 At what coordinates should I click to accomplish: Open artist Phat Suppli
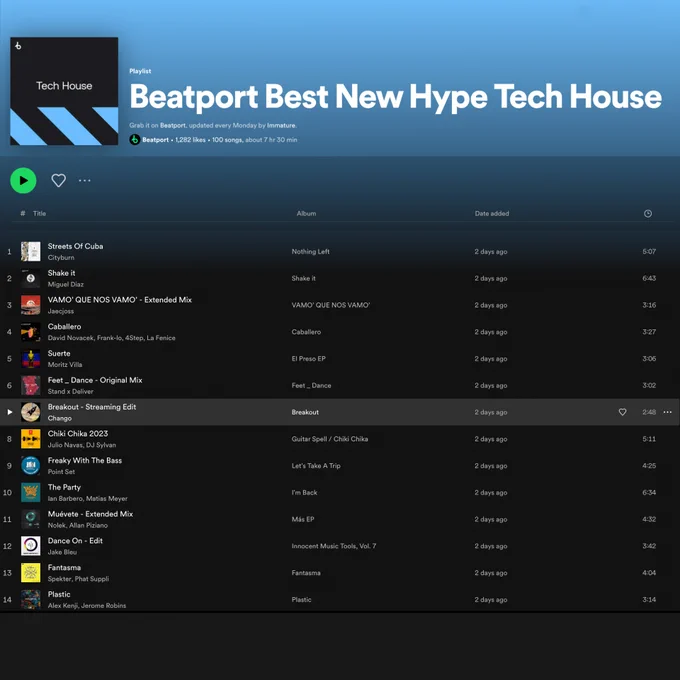click(92, 579)
